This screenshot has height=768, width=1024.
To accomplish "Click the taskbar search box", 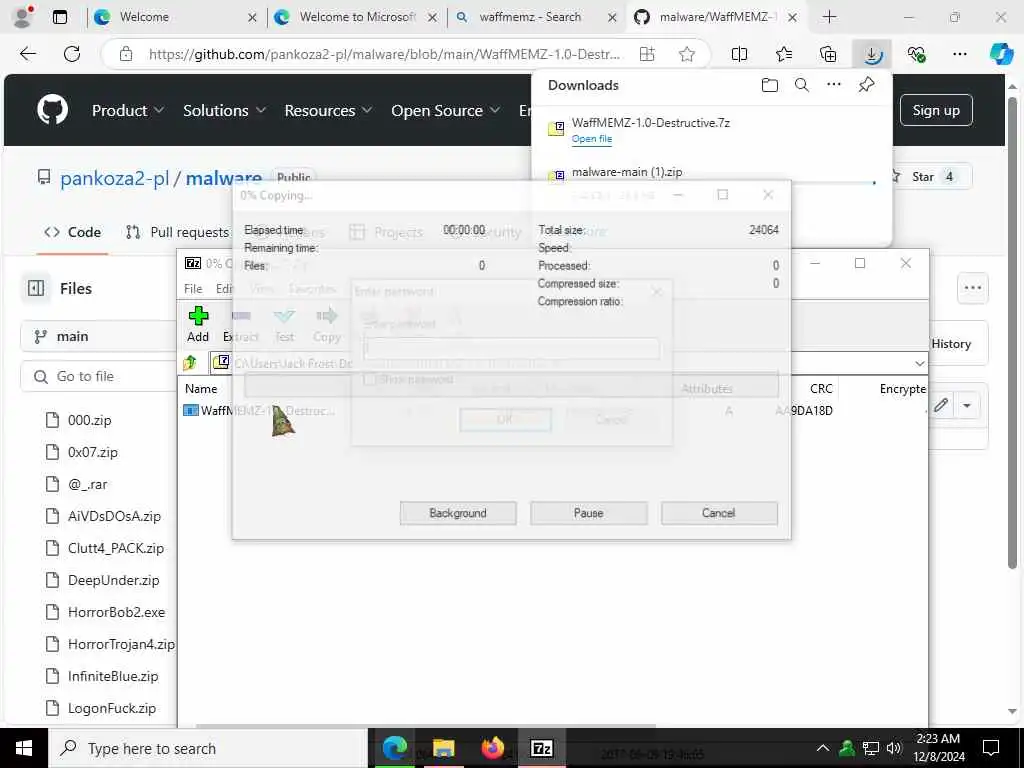I will coord(208,748).
